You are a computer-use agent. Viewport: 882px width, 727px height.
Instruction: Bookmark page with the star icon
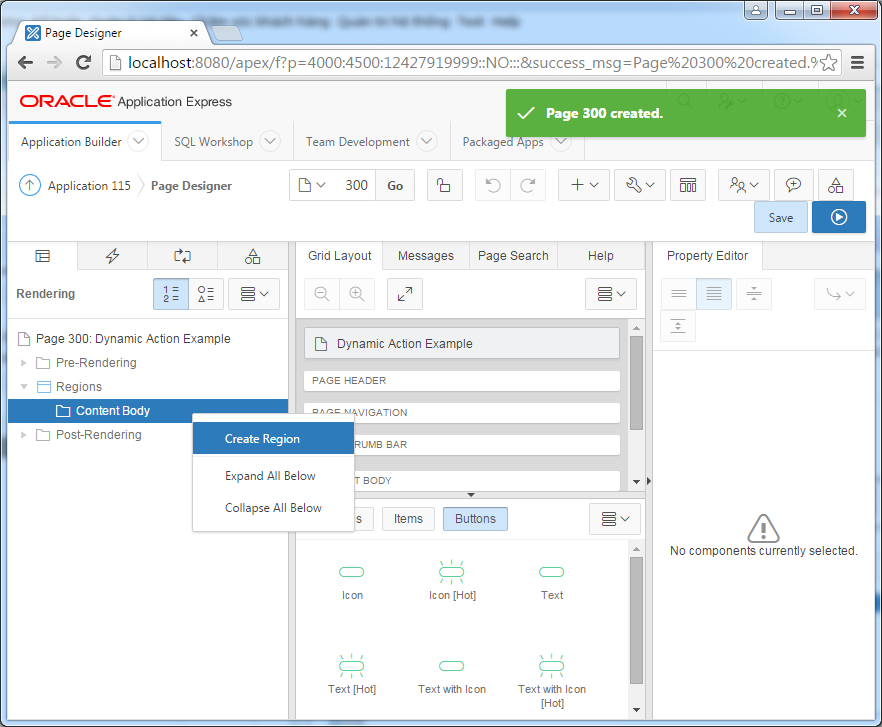829,62
